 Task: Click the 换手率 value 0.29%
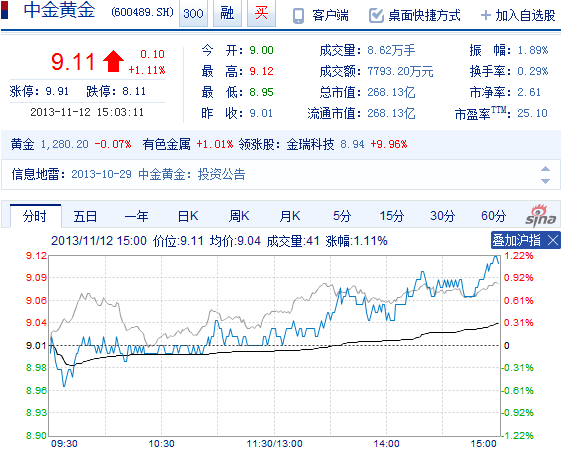pos(533,71)
